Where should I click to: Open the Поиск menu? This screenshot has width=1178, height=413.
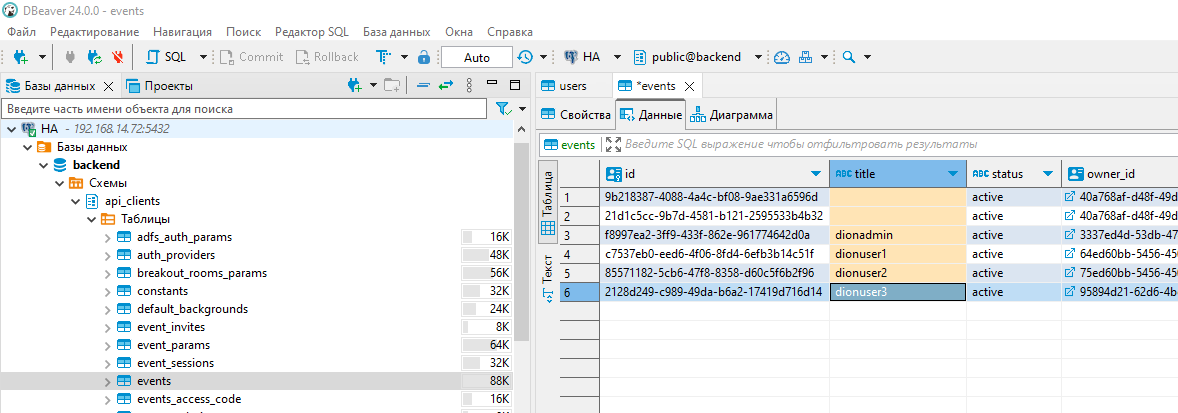pos(243,32)
